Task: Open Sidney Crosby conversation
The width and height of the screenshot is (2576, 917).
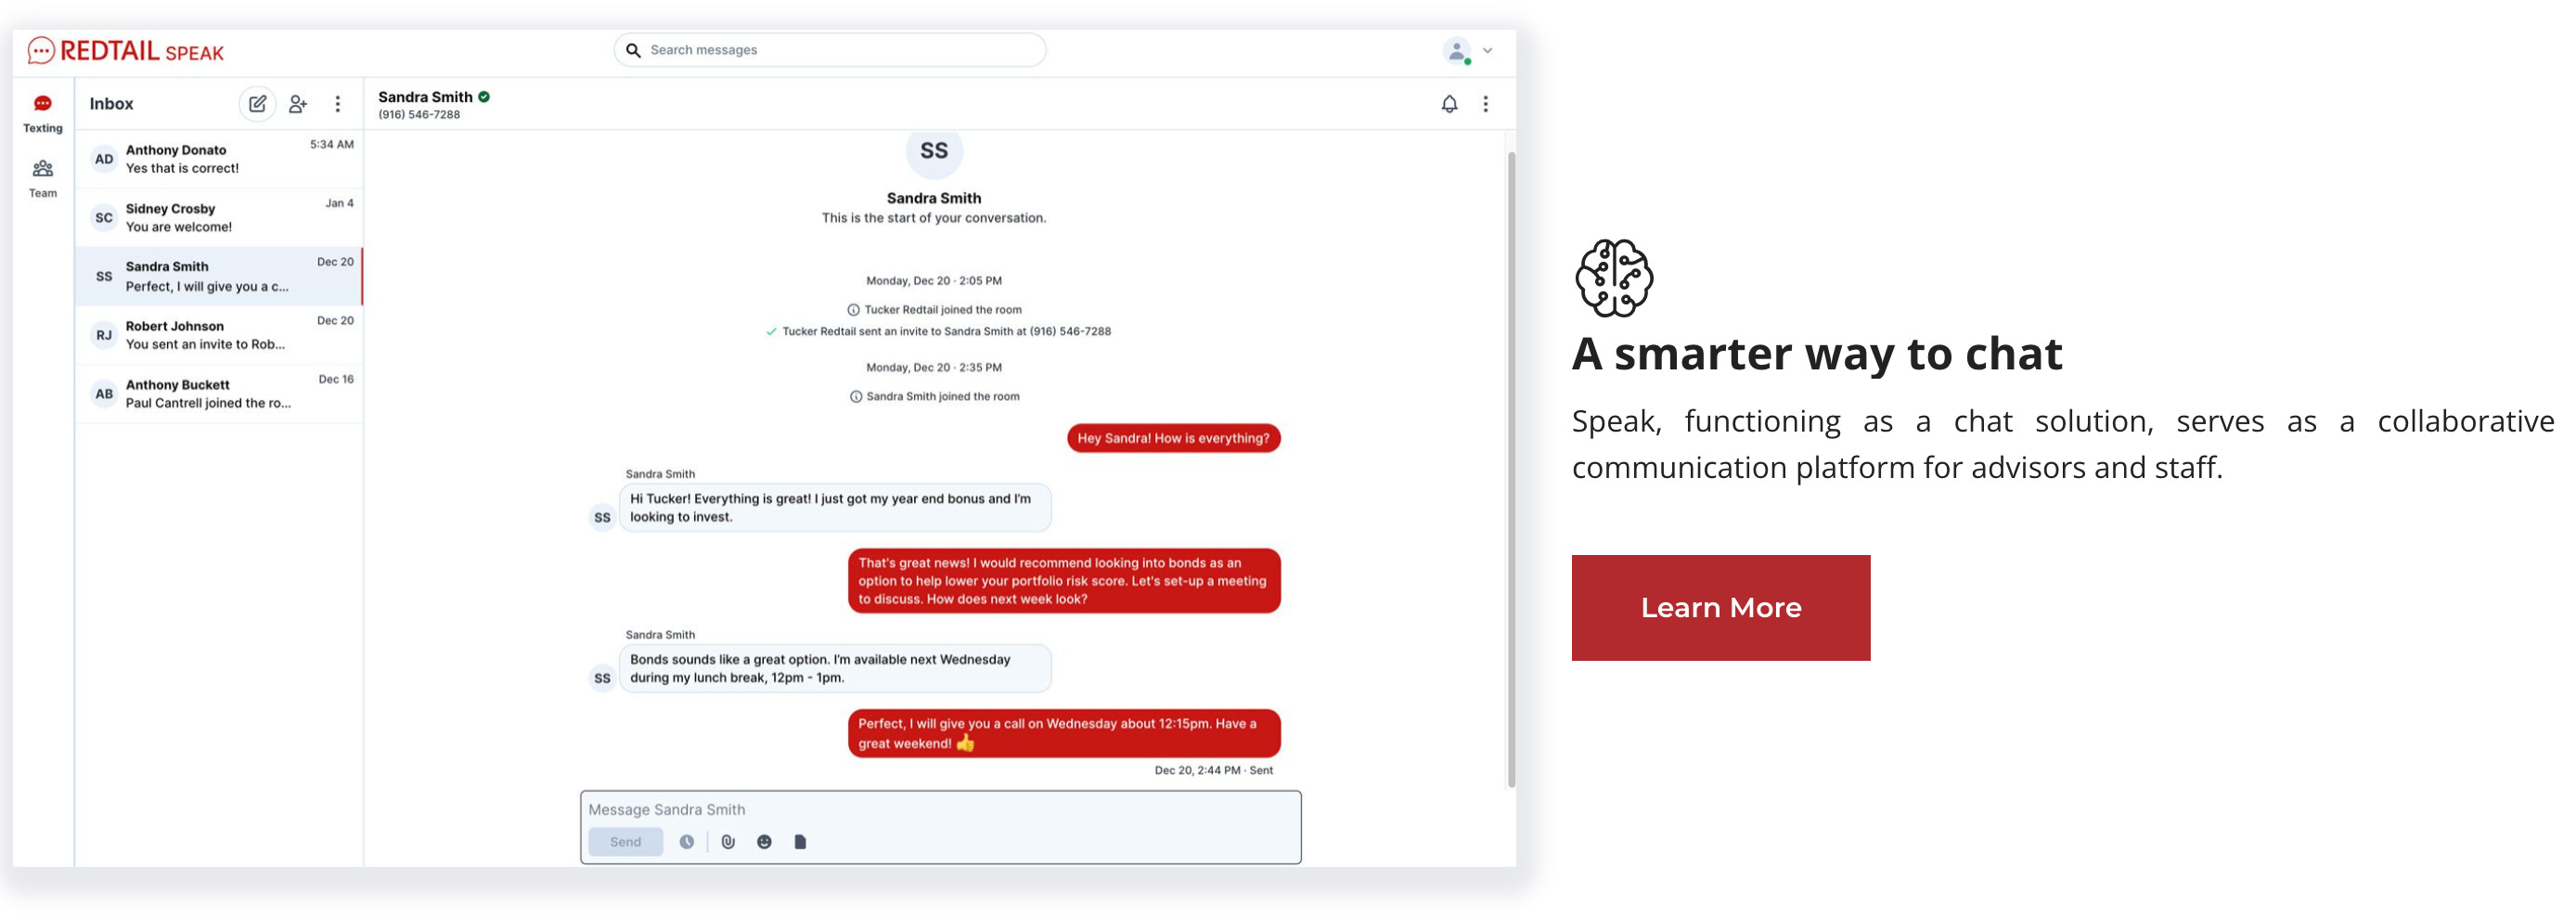Action: pos(219,217)
